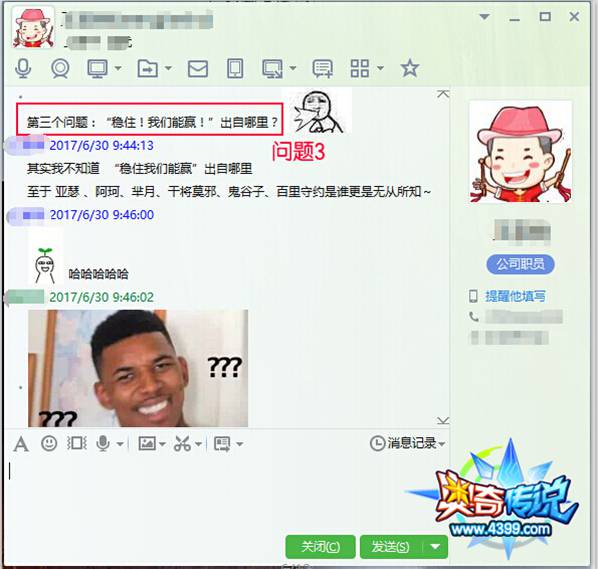This screenshot has height=569, width=598.
Task: Click the 关闭(C) button
Action: pos(320,547)
